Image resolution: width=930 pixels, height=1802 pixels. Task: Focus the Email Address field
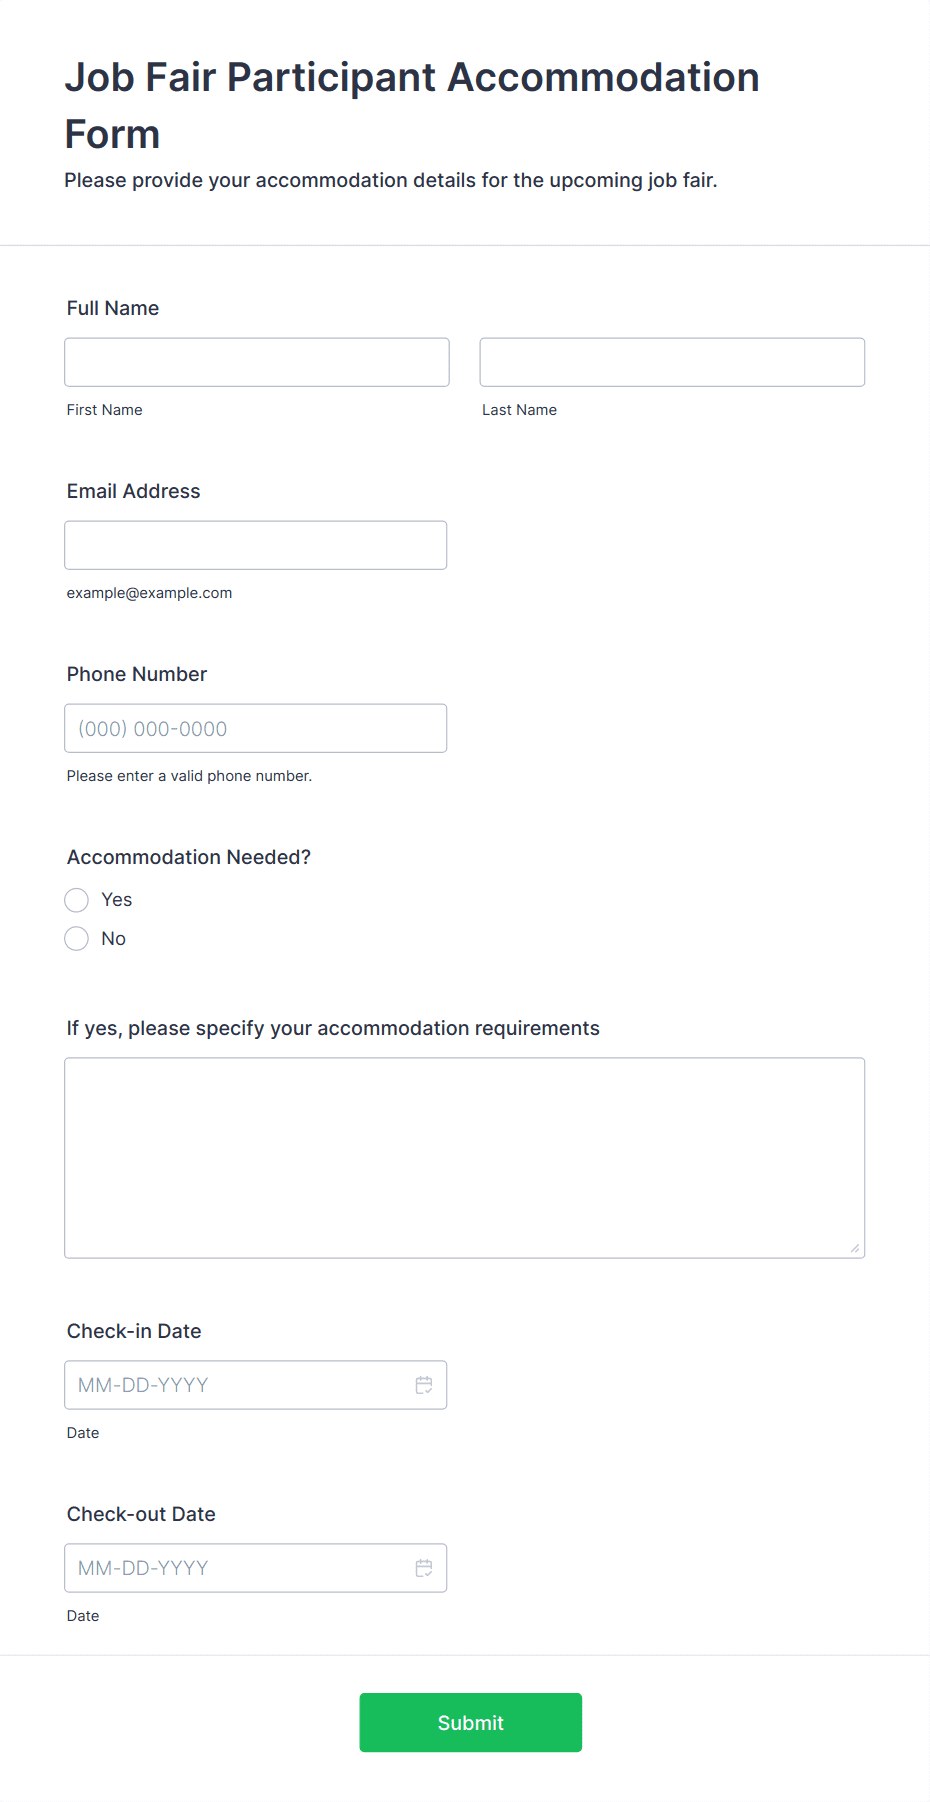click(x=256, y=545)
